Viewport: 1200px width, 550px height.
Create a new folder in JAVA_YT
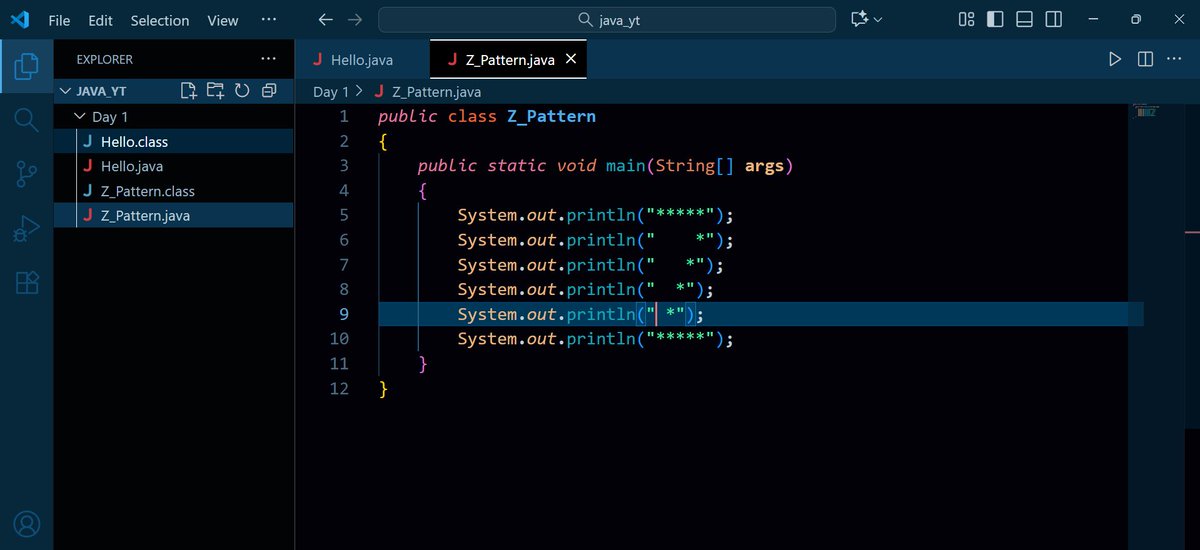click(x=215, y=91)
